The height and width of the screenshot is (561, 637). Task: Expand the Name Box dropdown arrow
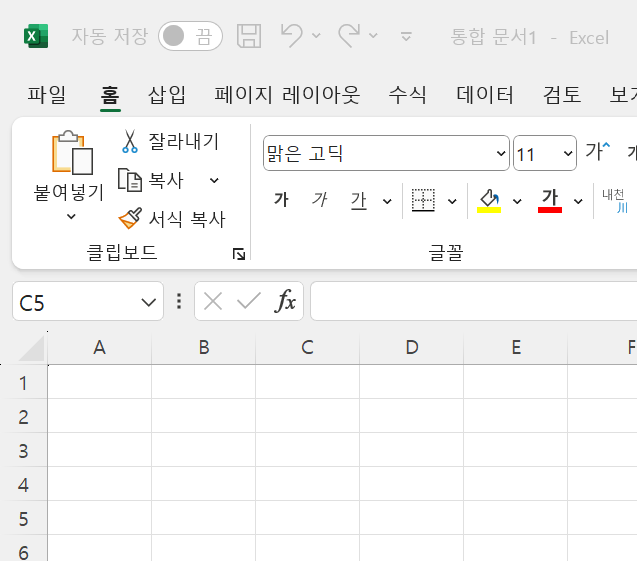[148, 302]
